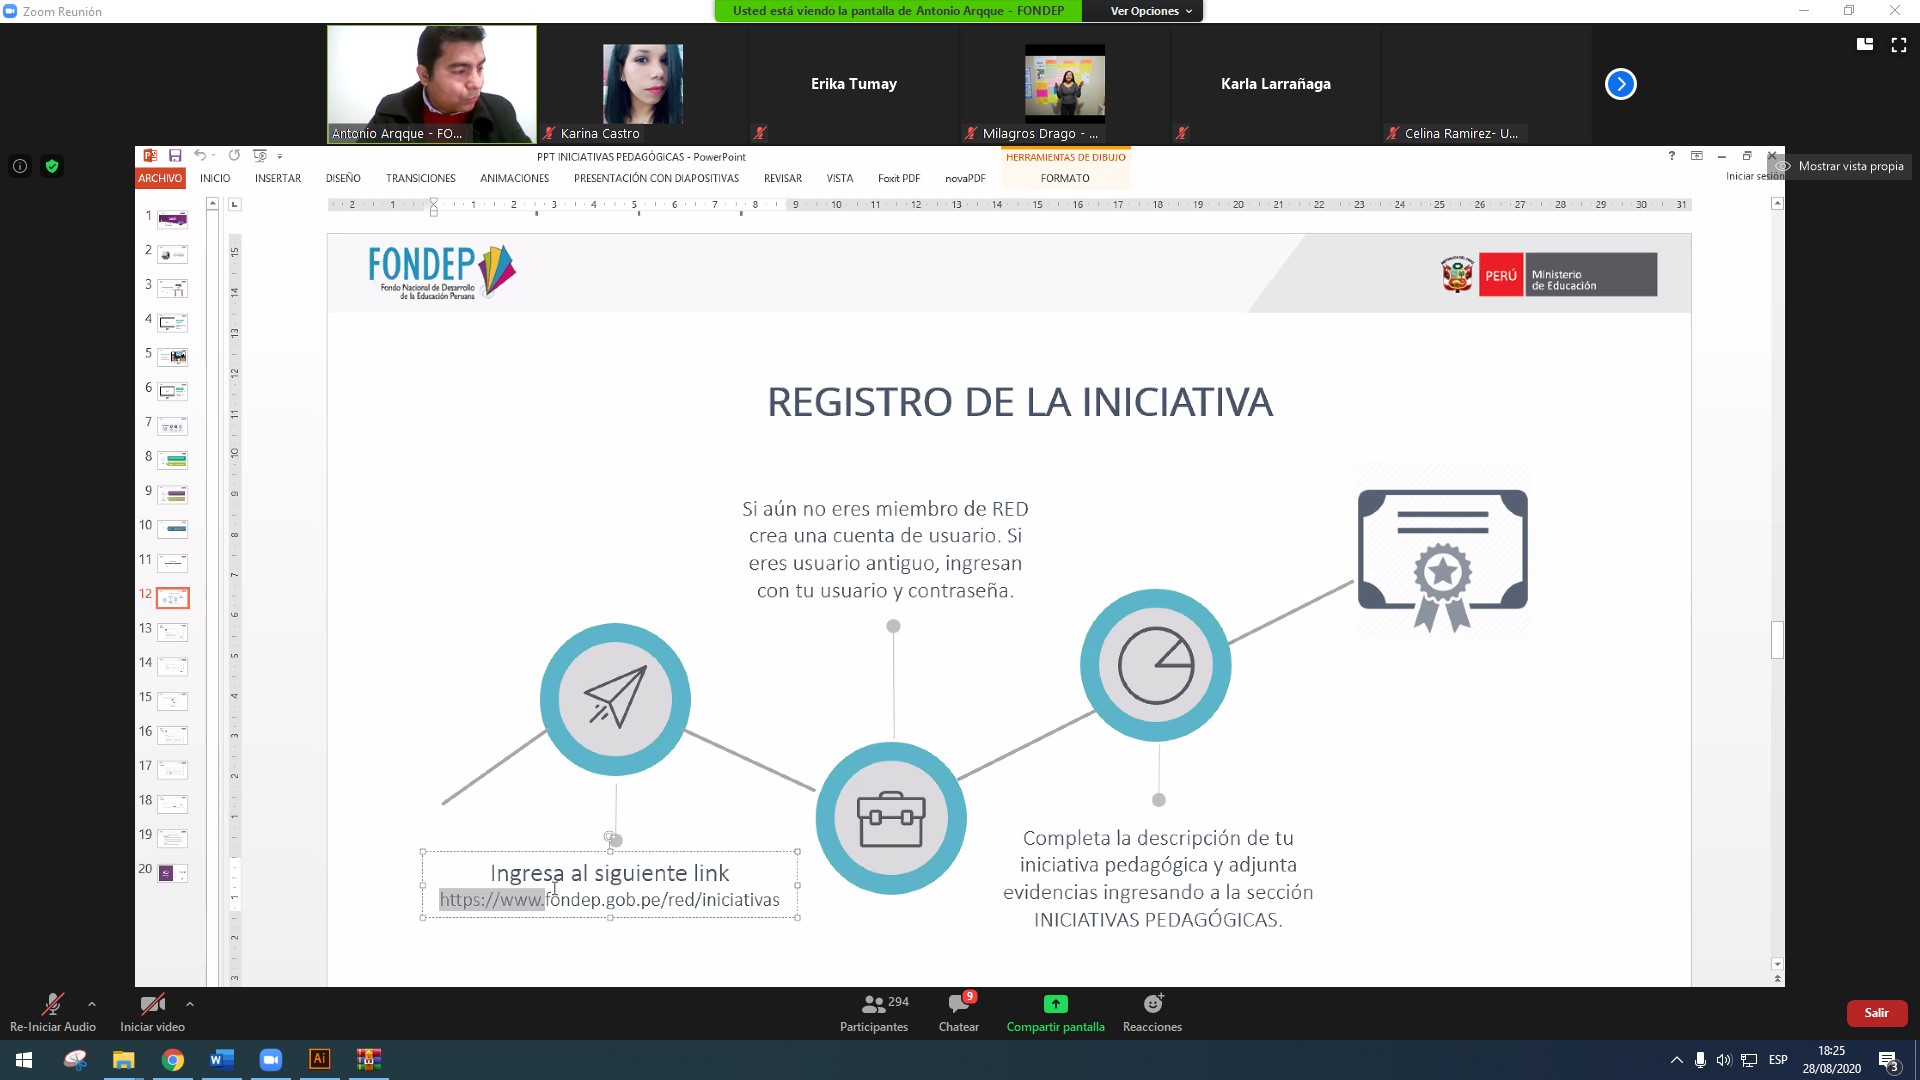Click the green encryption shield icon
The image size is (1920, 1080).
(52, 166)
